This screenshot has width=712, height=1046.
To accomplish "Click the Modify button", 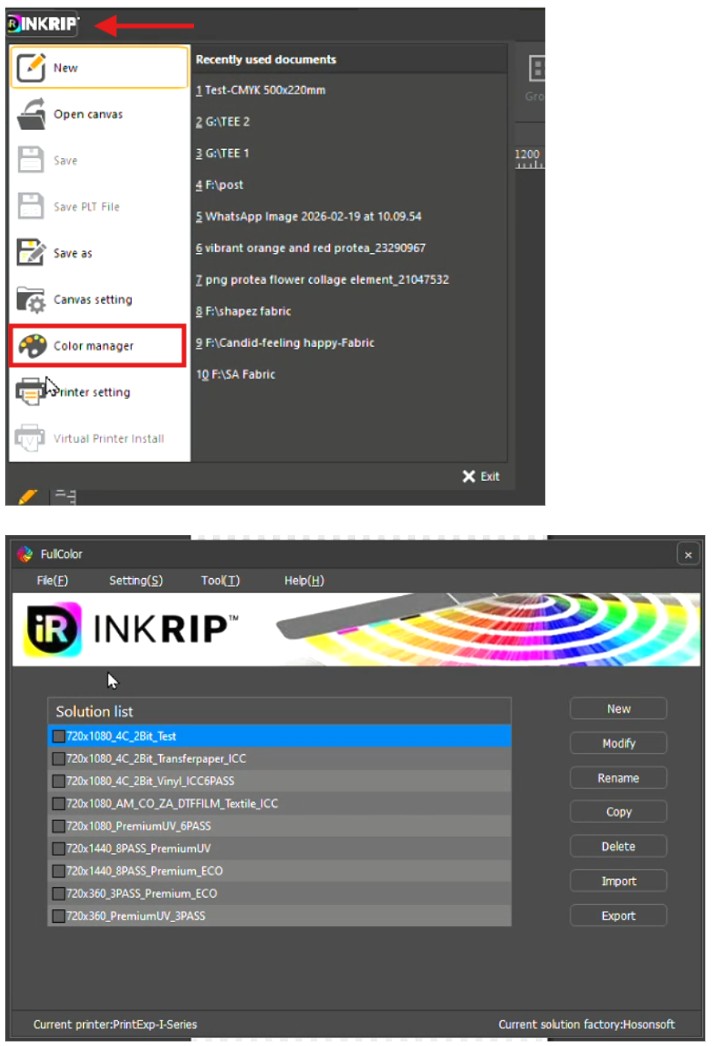I will [x=619, y=743].
